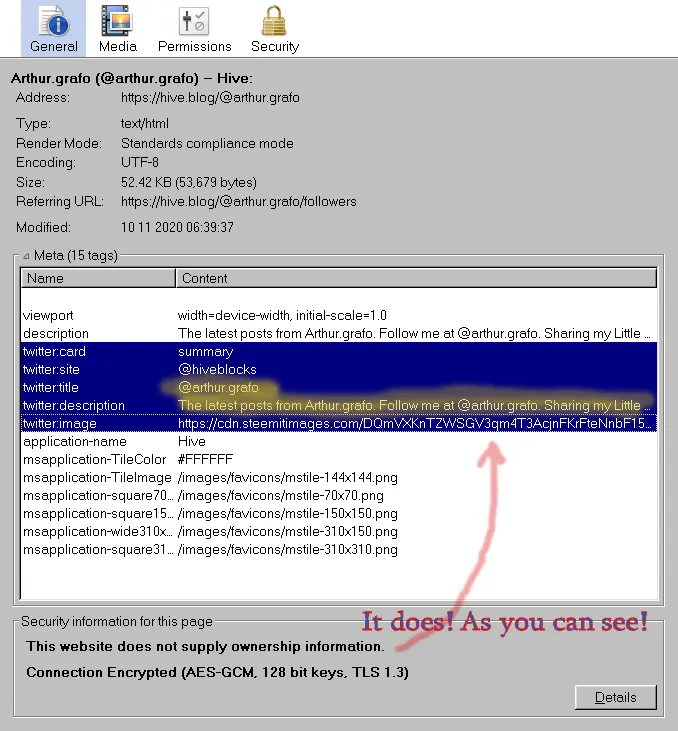Screen dimensions: 678x731
Task: Click the Hive content cell
Action: 192,441
